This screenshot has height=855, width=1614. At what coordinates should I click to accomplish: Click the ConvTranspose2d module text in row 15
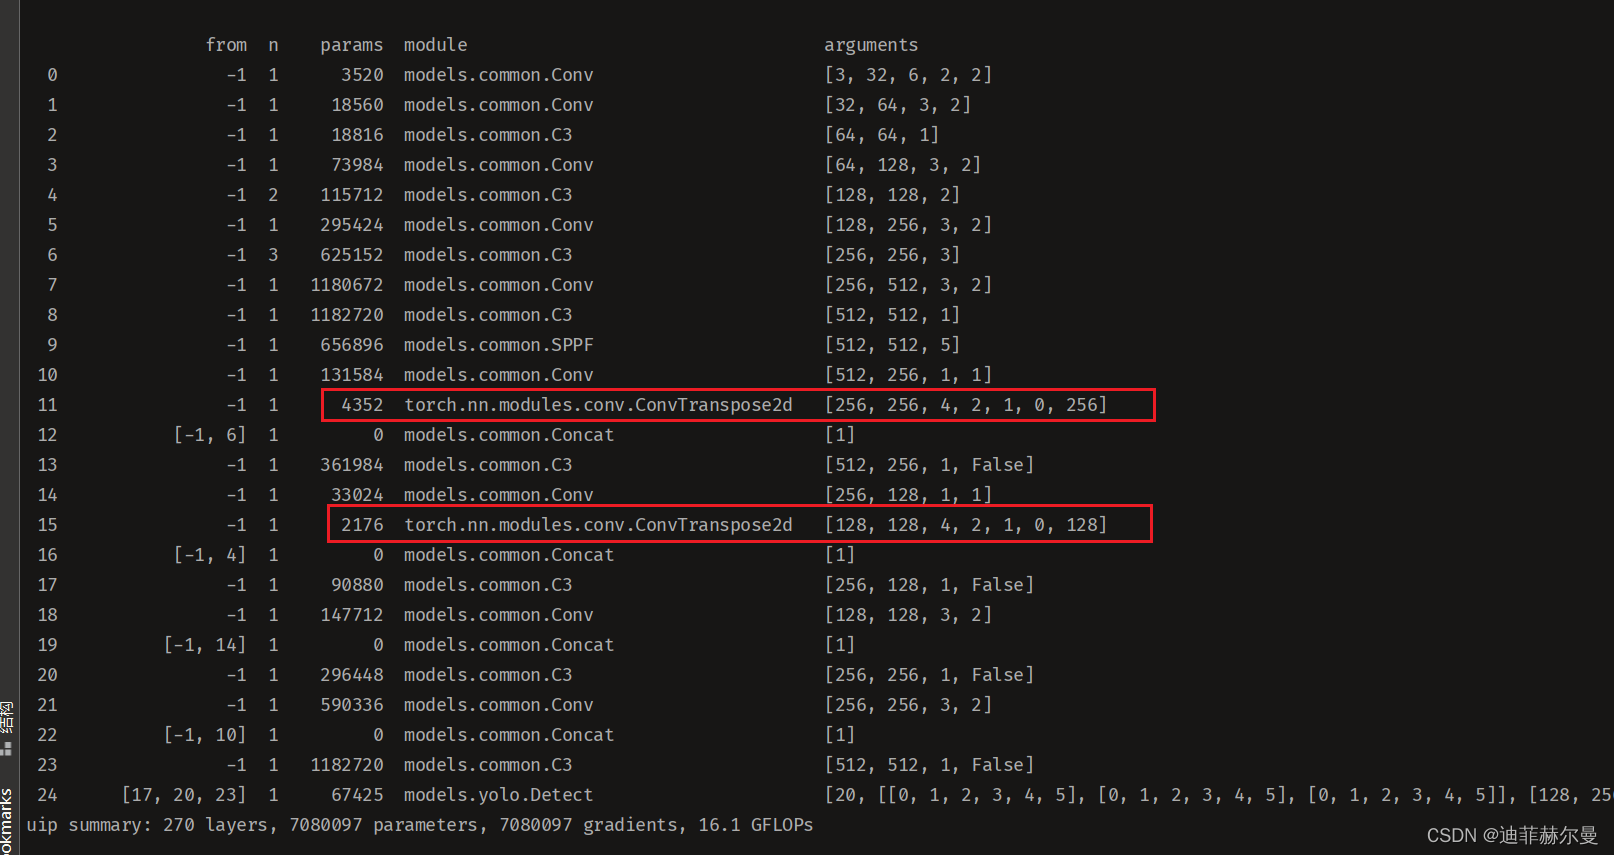coord(598,525)
